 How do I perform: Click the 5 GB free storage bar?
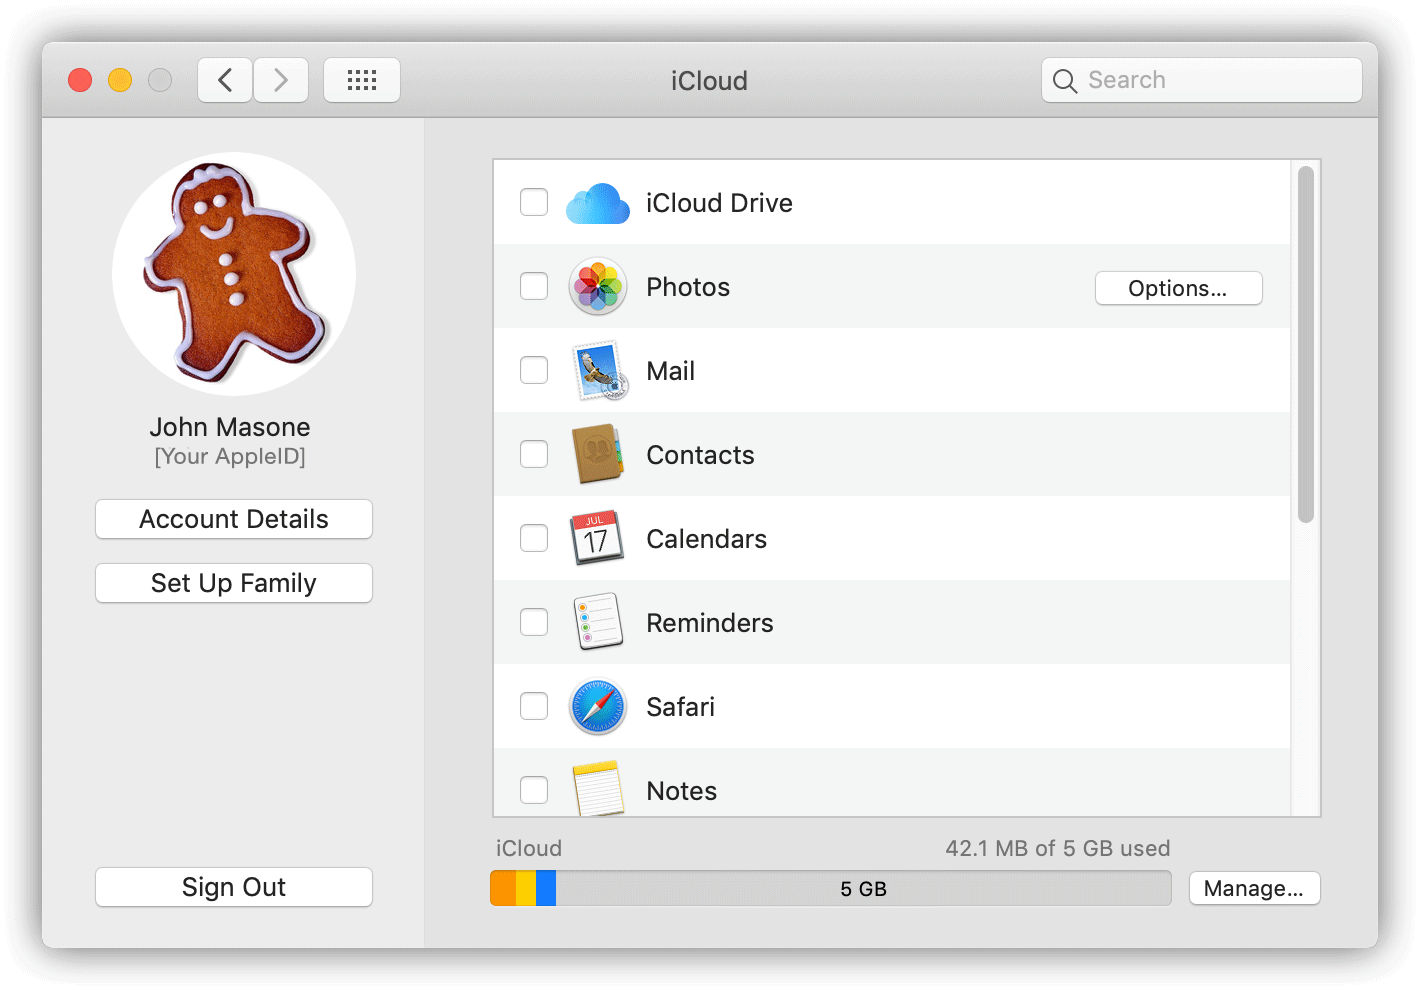coord(863,888)
